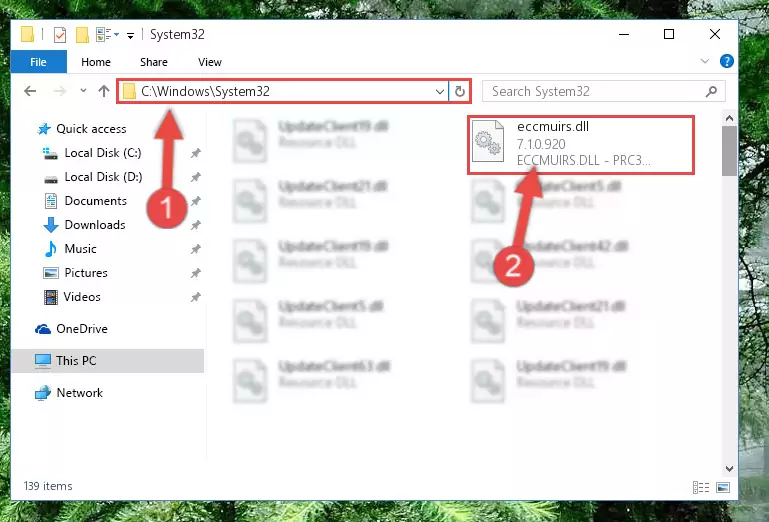Click the folder icon in title bar
Image resolution: width=769 pixels, height=522 pixels.
coord(27,34)
